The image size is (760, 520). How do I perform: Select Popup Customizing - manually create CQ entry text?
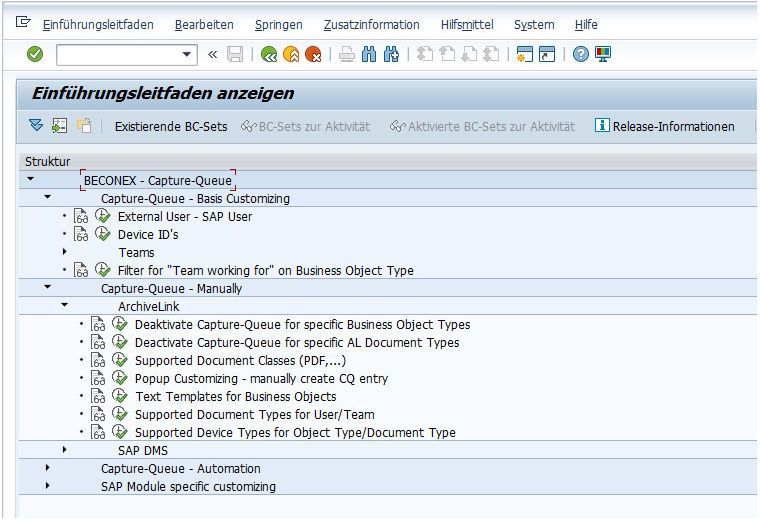[x=261, y=378]
